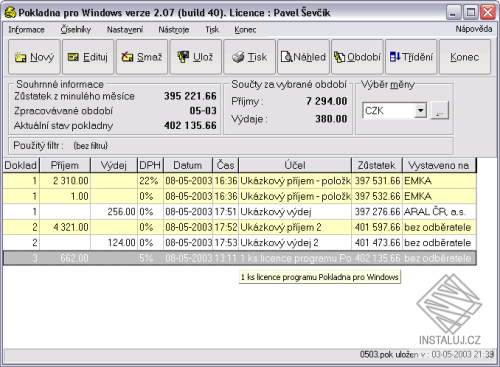This screenshot has width=500, height=367.
Task: Select the Ukázkový příjem 2 purpose cell
Action: pos(295,227)
